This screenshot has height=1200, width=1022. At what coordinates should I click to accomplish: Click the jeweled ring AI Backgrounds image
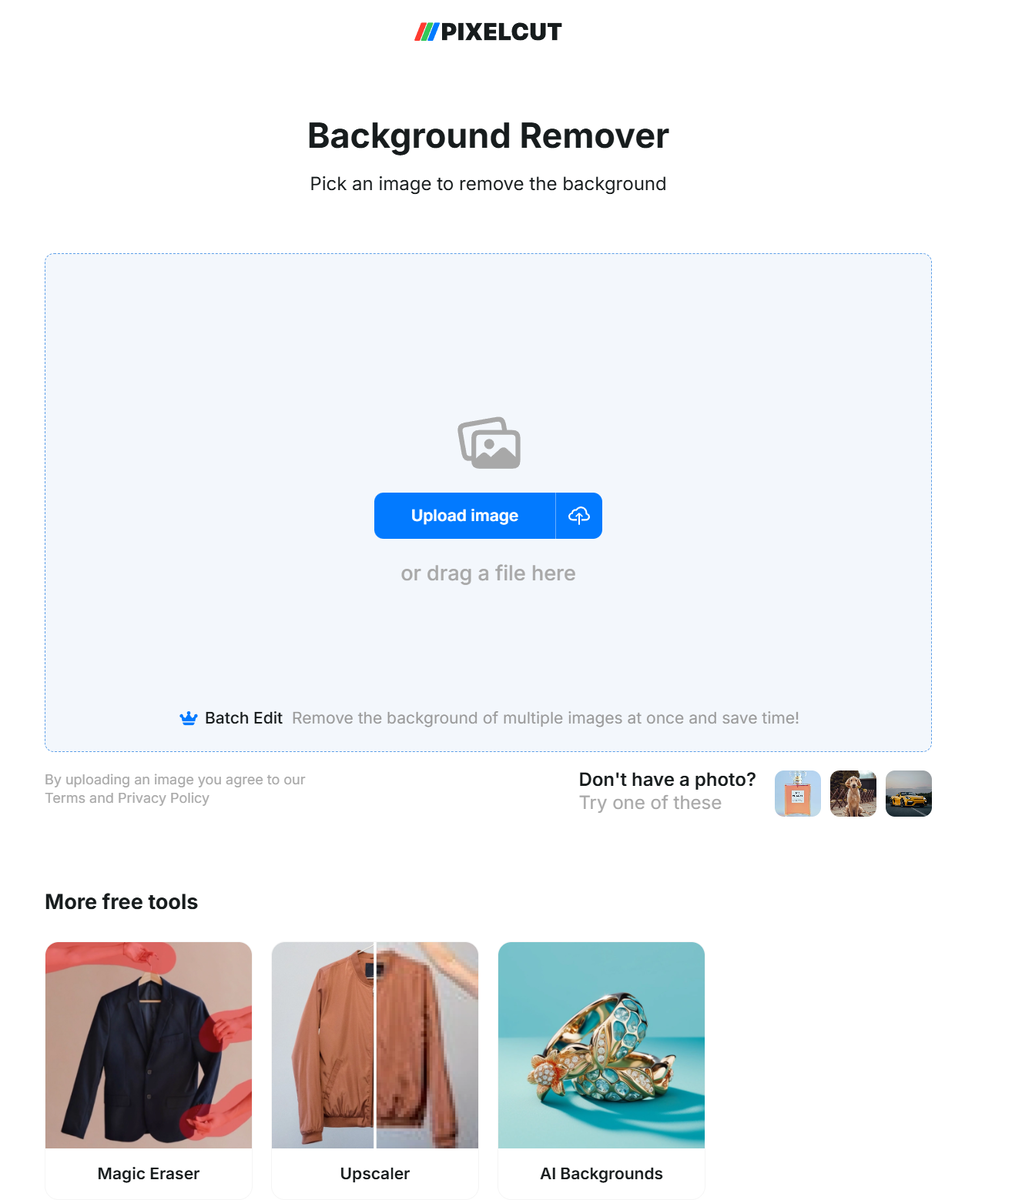point(602,1045)
